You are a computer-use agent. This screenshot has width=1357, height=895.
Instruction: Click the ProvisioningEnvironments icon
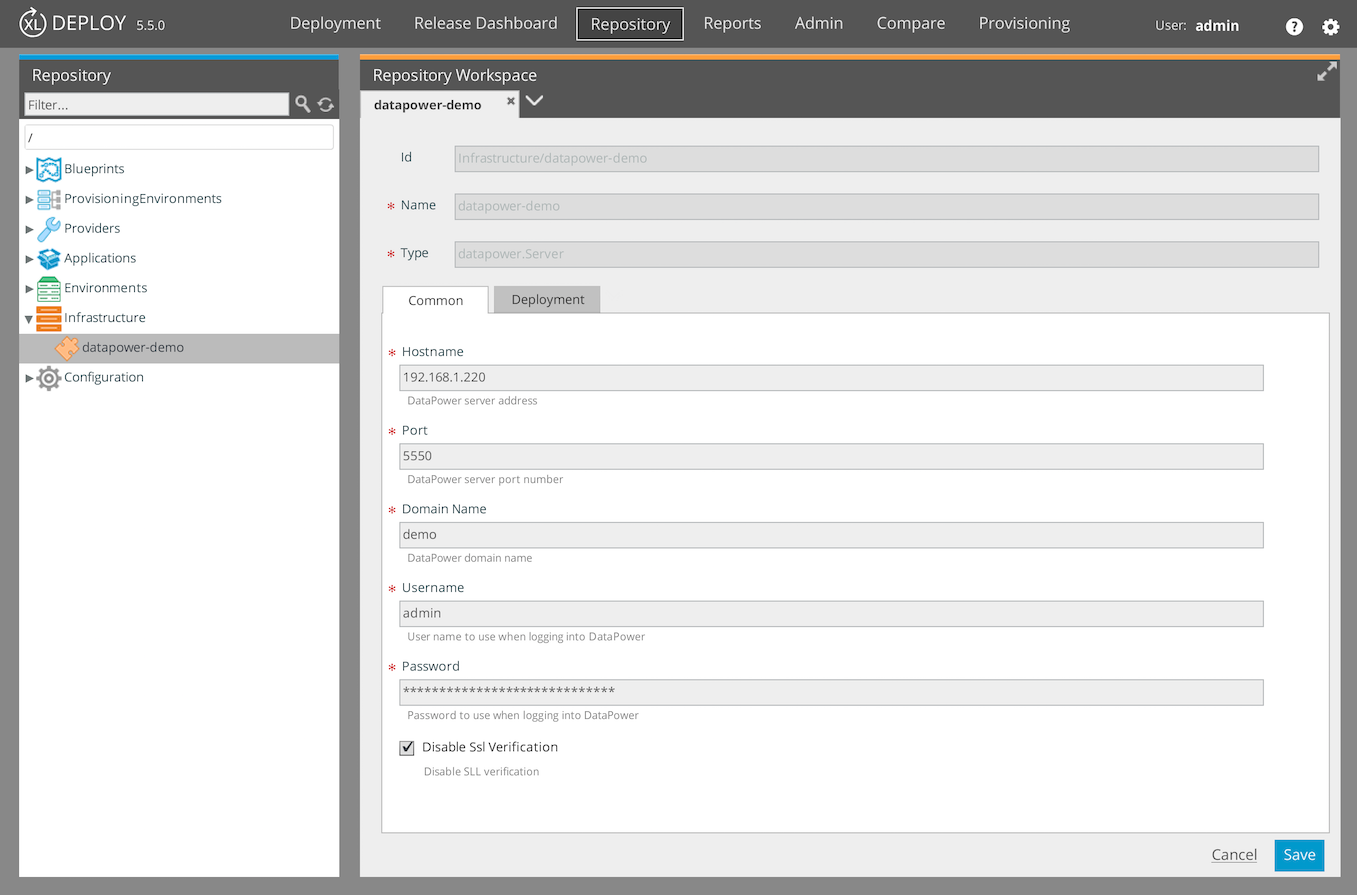pyautogui.click(x=49, y=199)
